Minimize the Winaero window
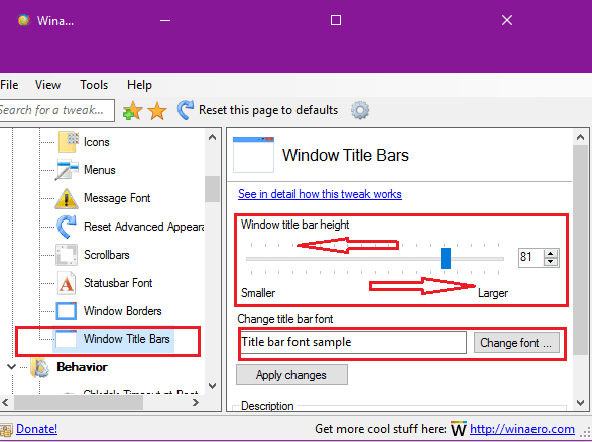The image size is (592, 442). [x=165, y=20]
